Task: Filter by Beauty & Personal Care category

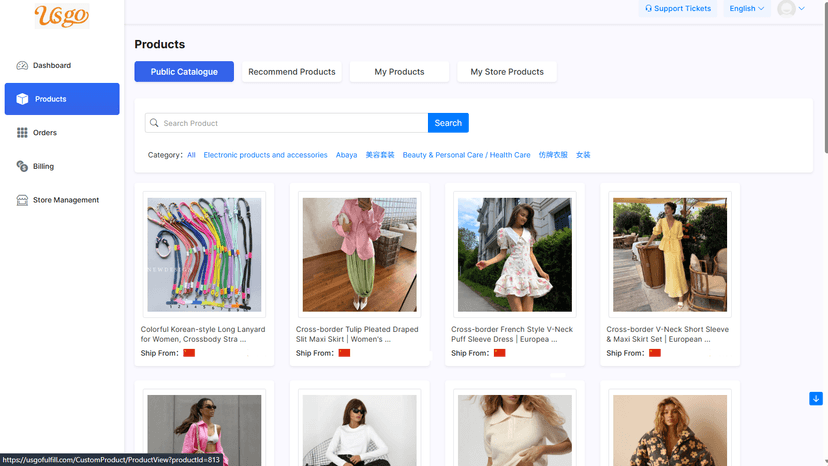Action: 466,155
